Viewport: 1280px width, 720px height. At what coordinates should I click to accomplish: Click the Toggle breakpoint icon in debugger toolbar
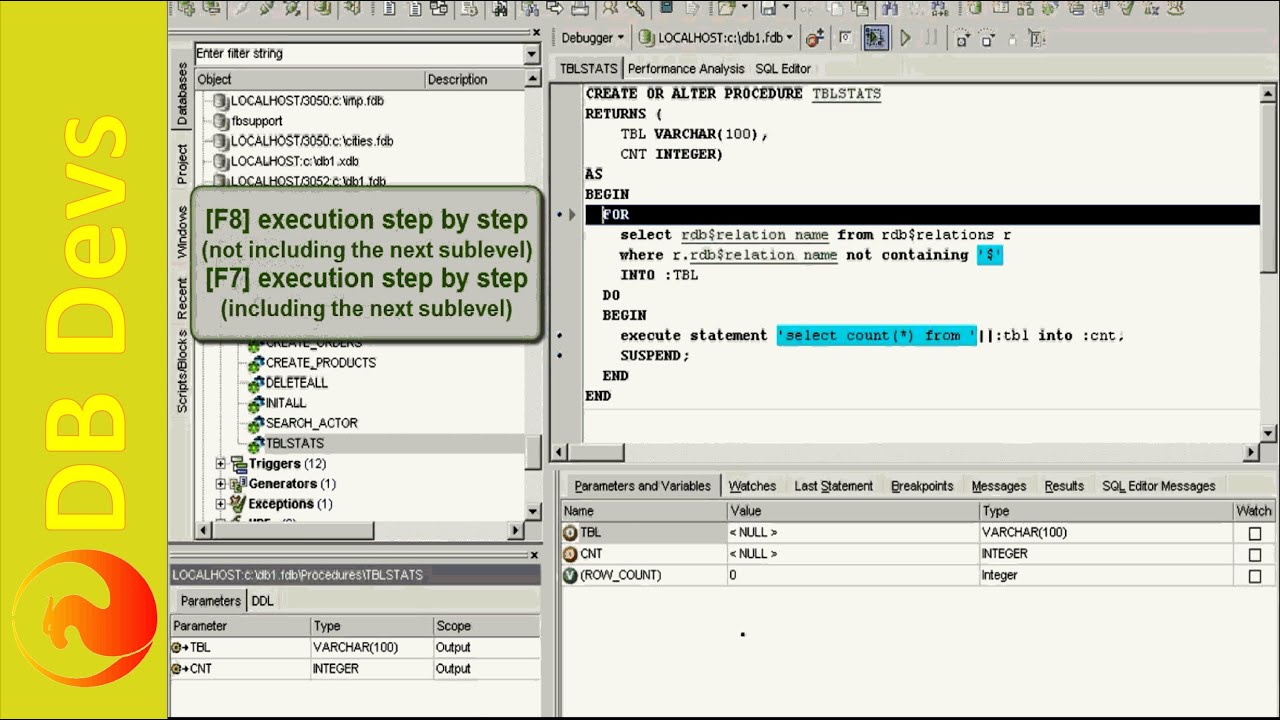pos(815,38)
